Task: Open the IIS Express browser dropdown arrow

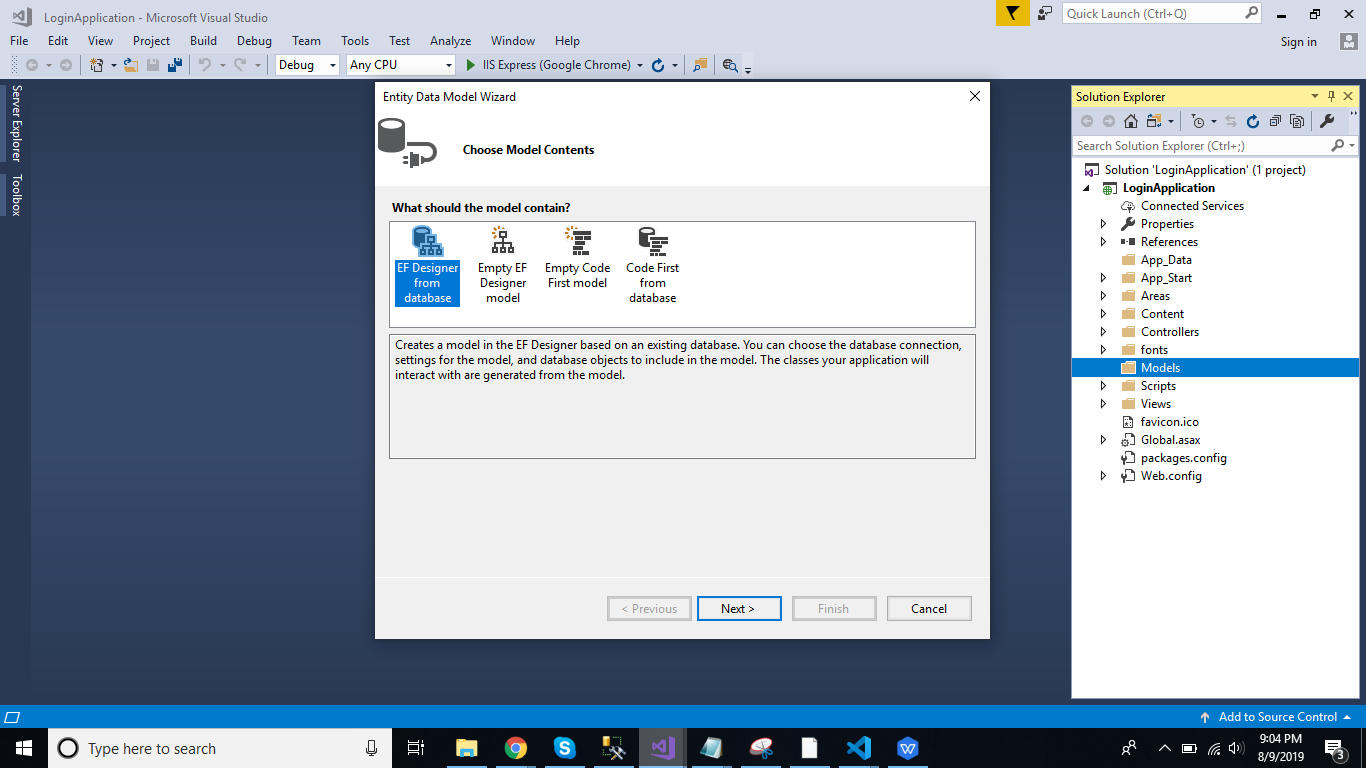Action: point(640,65)
